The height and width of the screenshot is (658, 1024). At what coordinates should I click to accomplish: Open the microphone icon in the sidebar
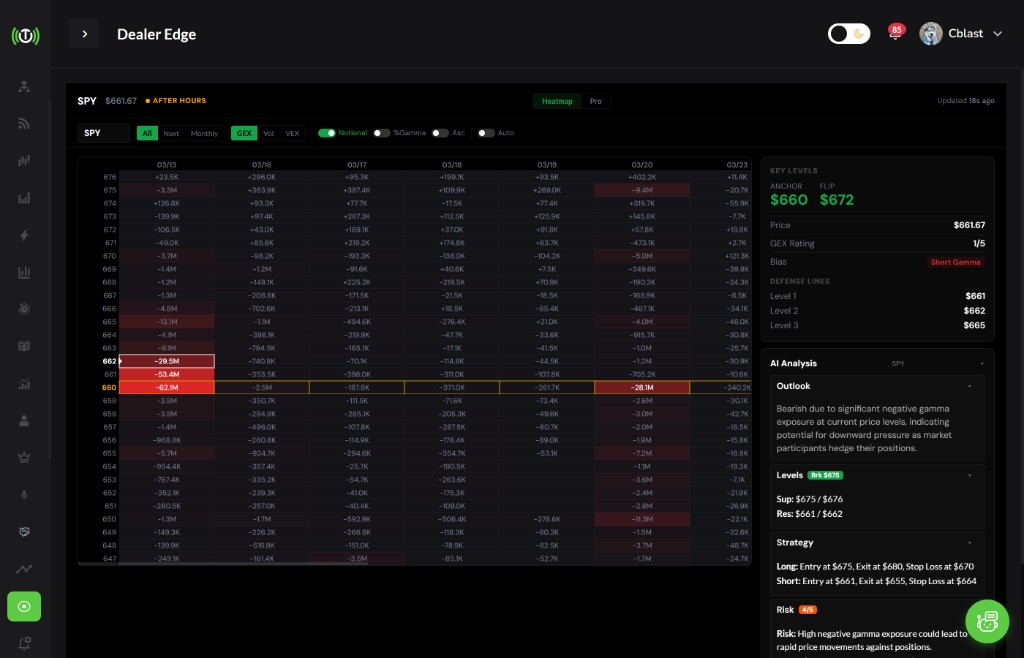(x=24, y=494)
